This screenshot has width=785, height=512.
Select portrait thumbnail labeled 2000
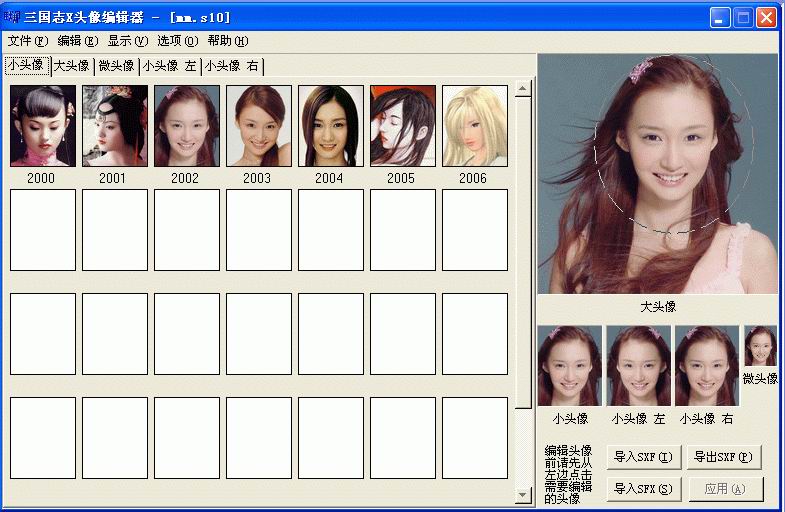pos(43,126)
